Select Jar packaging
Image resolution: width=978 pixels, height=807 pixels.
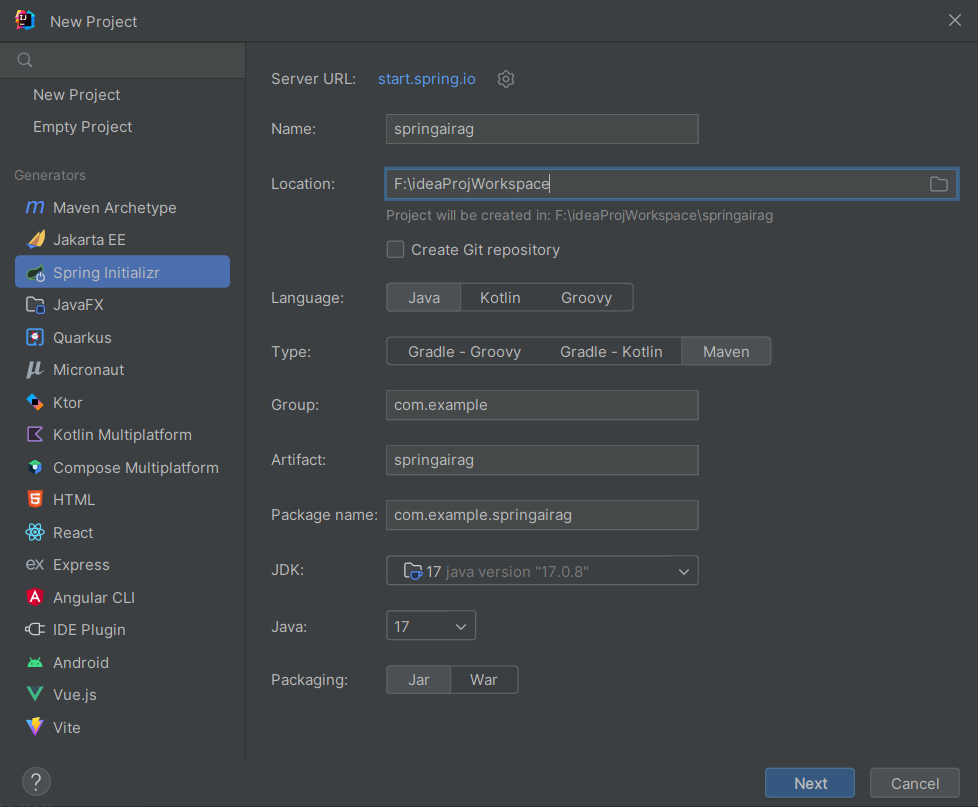[x=419, y=680]
